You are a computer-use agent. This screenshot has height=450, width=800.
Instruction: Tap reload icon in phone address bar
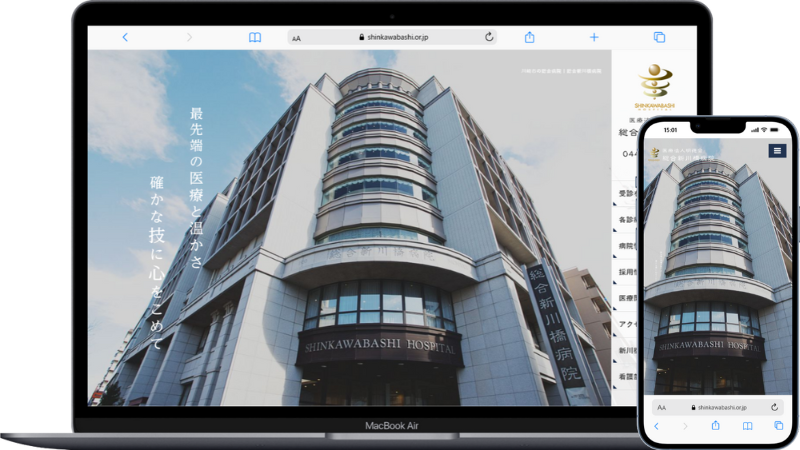(x=775, y=408)
